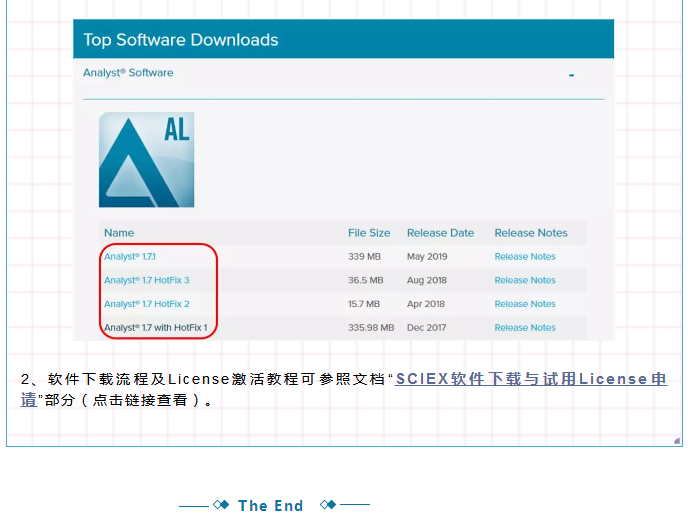Image resolution: width=688 pixels, height=517 pixels.
Task: Click the Analyst AL software logo
Action: pos(147,160)
